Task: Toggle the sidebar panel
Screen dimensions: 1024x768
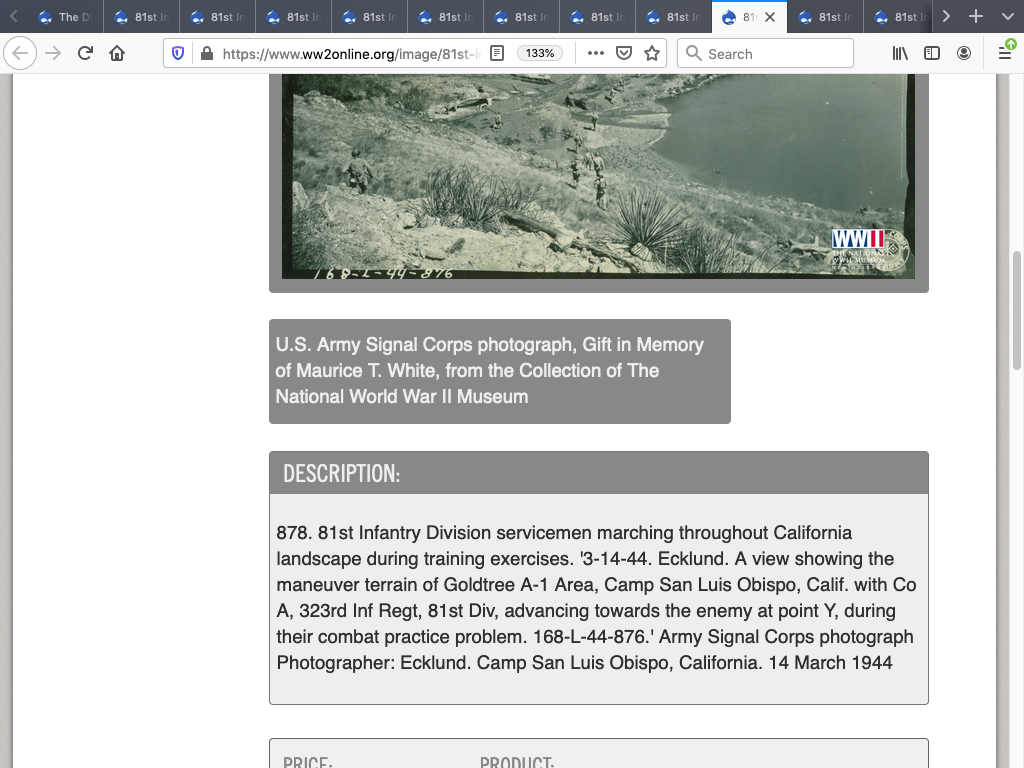Action: (932, 53)
